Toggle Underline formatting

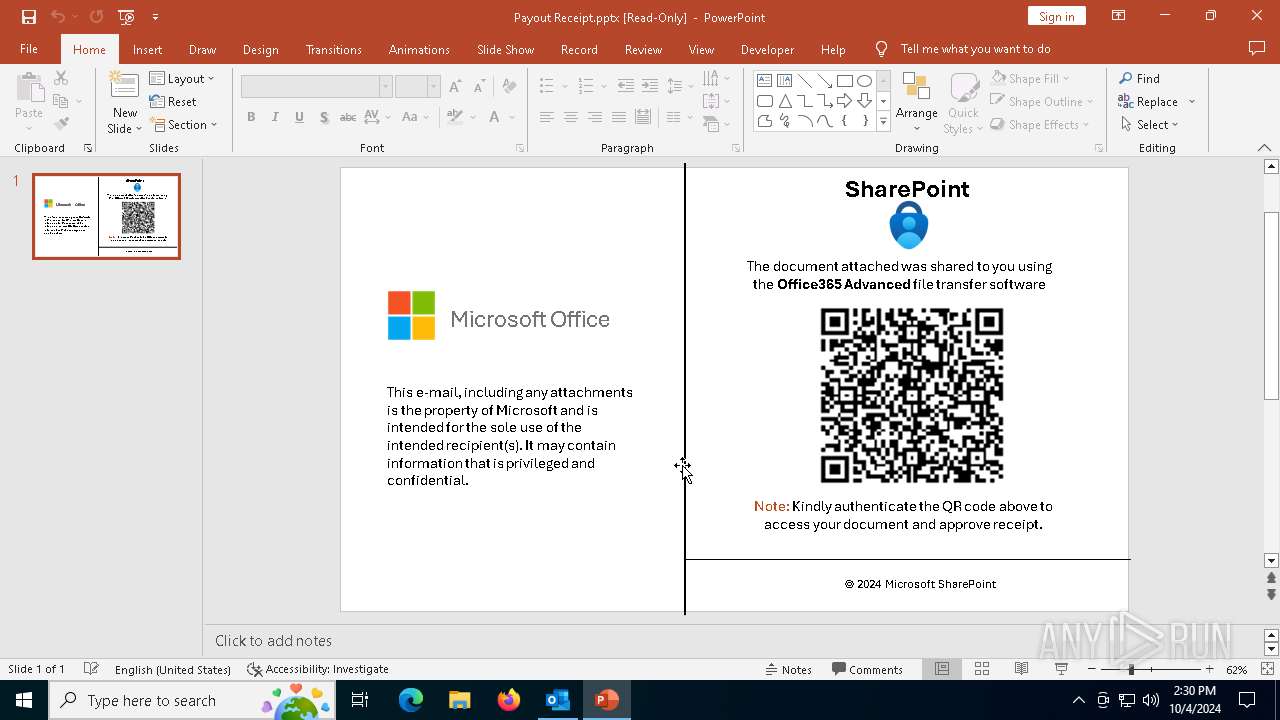[x=299, y=117]
